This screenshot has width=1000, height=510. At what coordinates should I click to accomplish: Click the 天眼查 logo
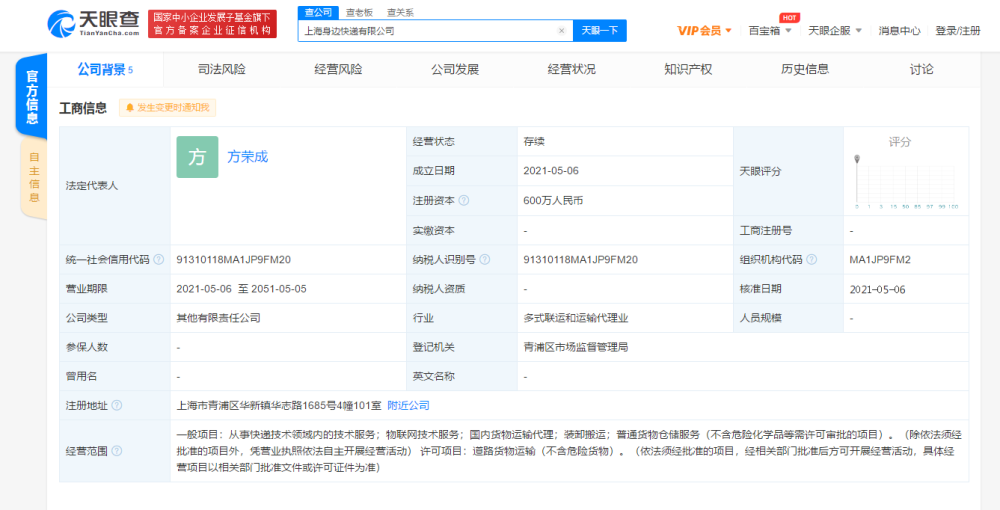point(93,24)
